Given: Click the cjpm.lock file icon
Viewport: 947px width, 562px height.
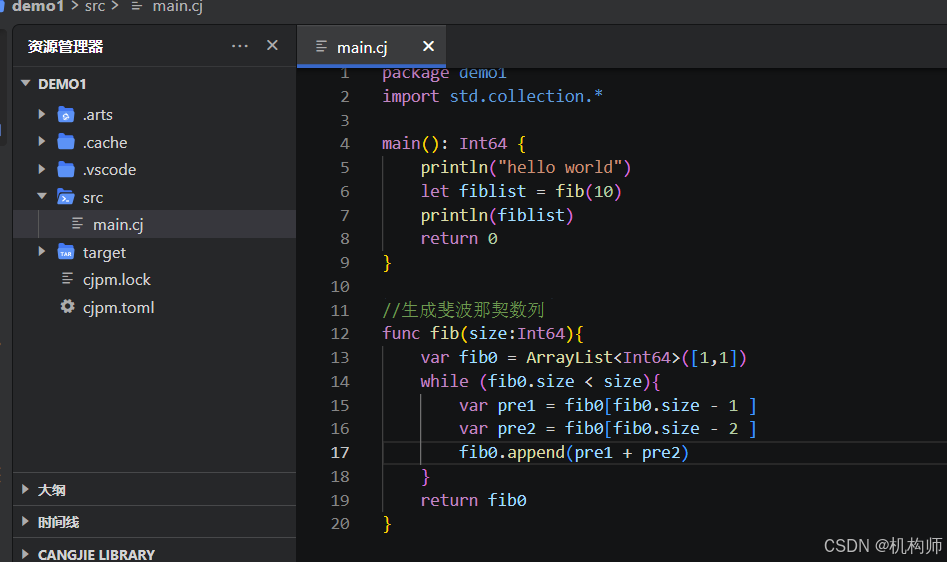Looking at the screenshot, I should coord(68,278).
